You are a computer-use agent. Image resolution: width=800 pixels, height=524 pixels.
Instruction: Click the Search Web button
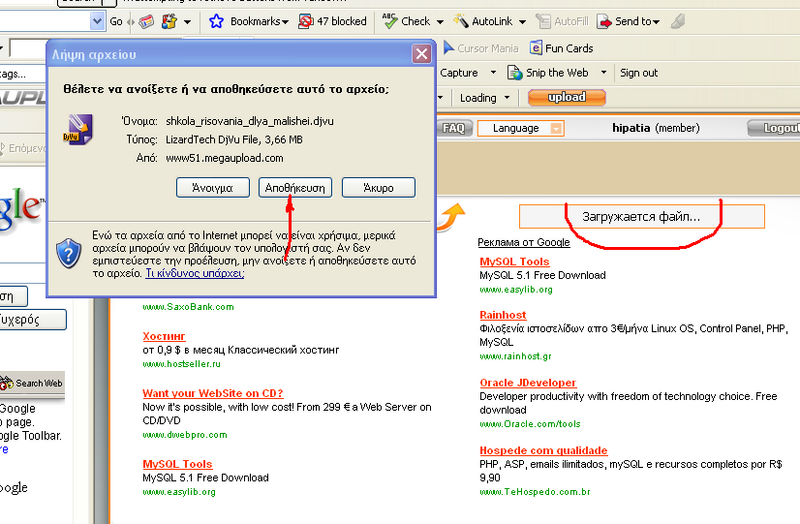tap(32, 383)
